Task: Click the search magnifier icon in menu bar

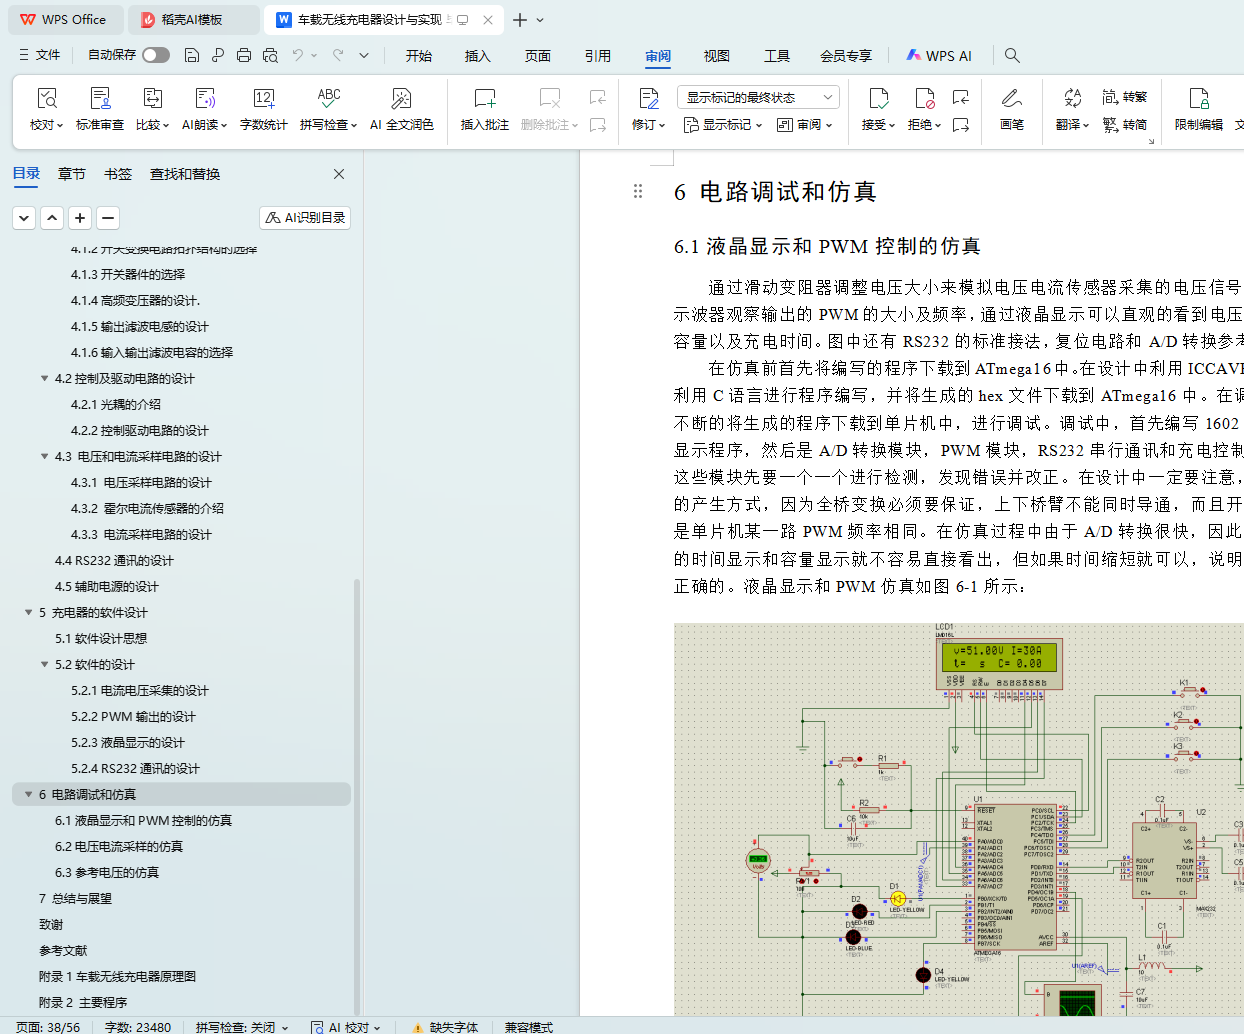Action: click(x=1012, y=56)
